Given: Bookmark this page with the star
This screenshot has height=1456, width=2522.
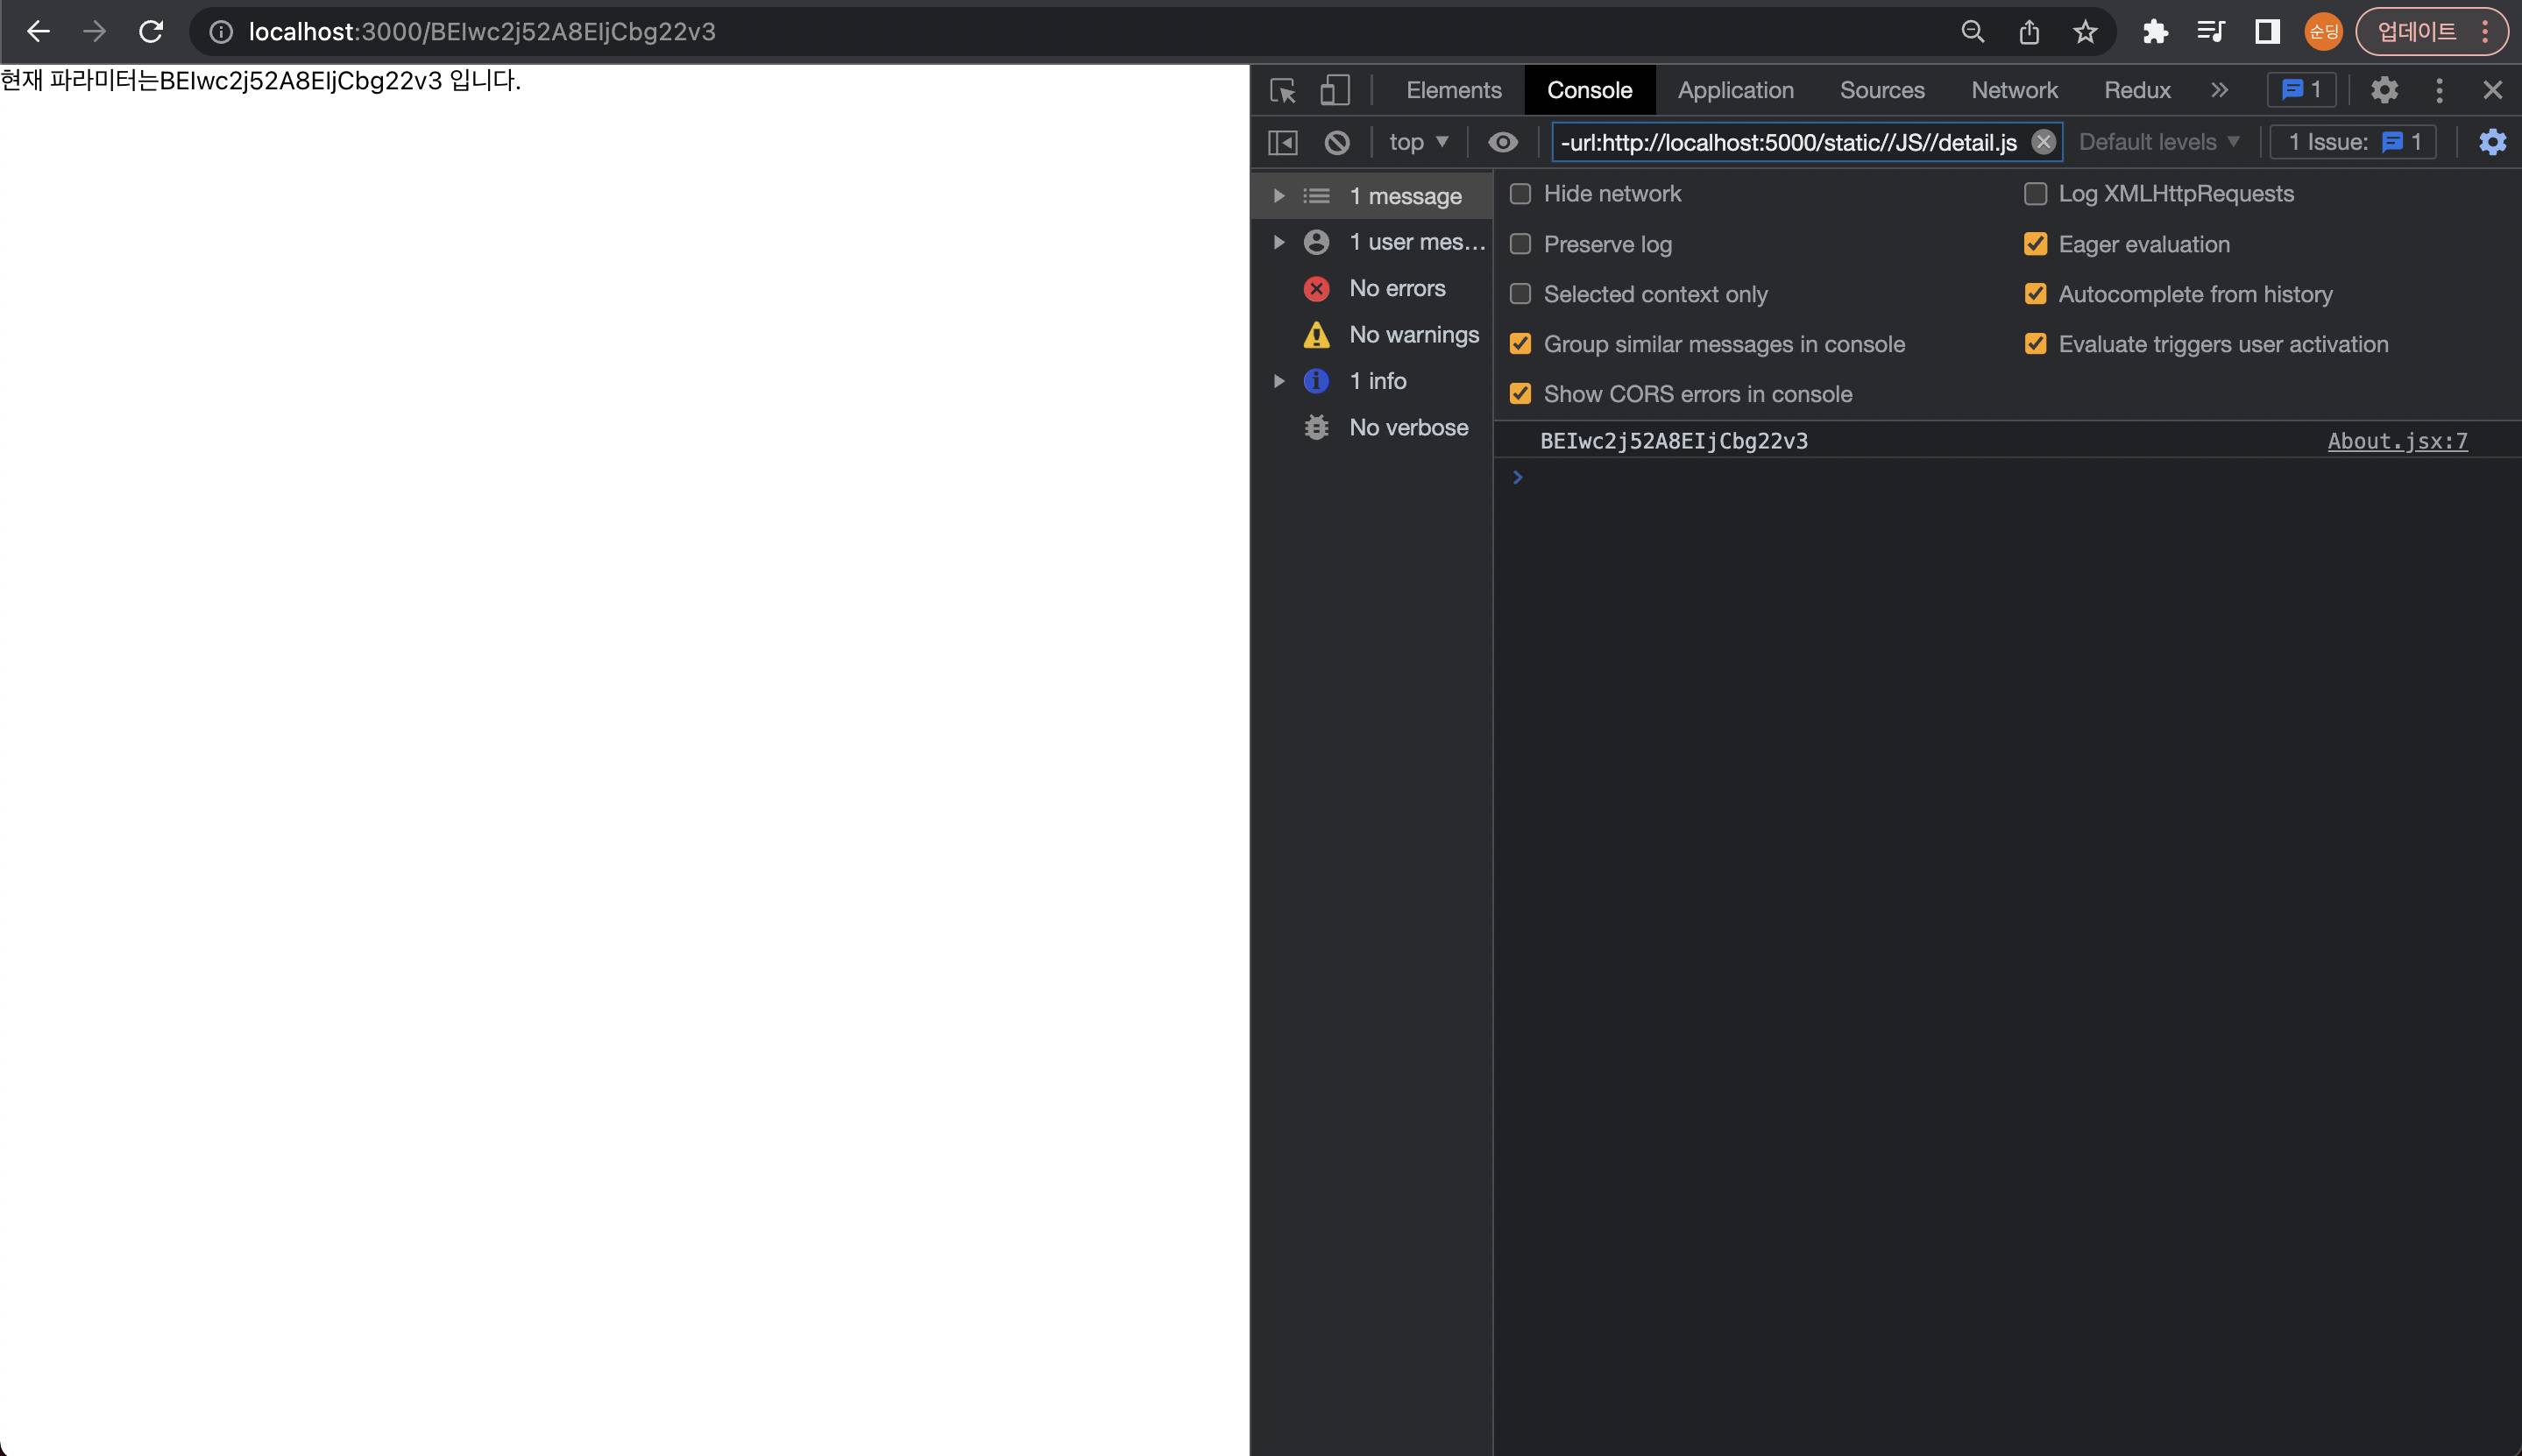Looking at the screenshot, I should click(2085, 32).
